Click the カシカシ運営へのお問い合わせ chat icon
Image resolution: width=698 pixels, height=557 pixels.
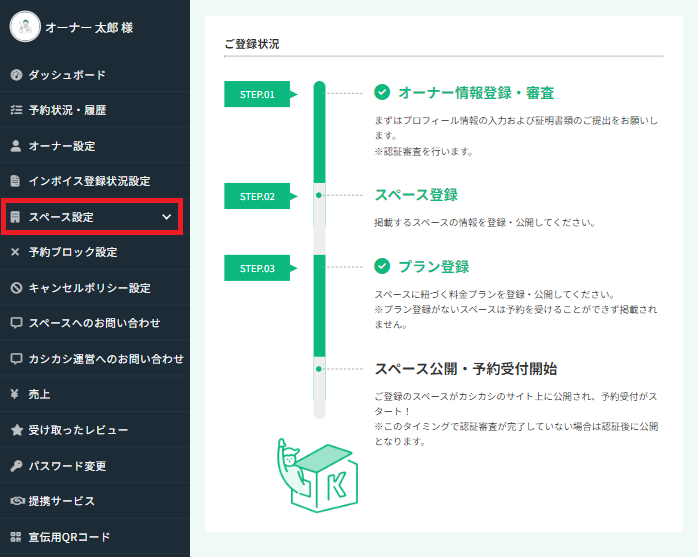pyautogui.click(x=16, y=358)
